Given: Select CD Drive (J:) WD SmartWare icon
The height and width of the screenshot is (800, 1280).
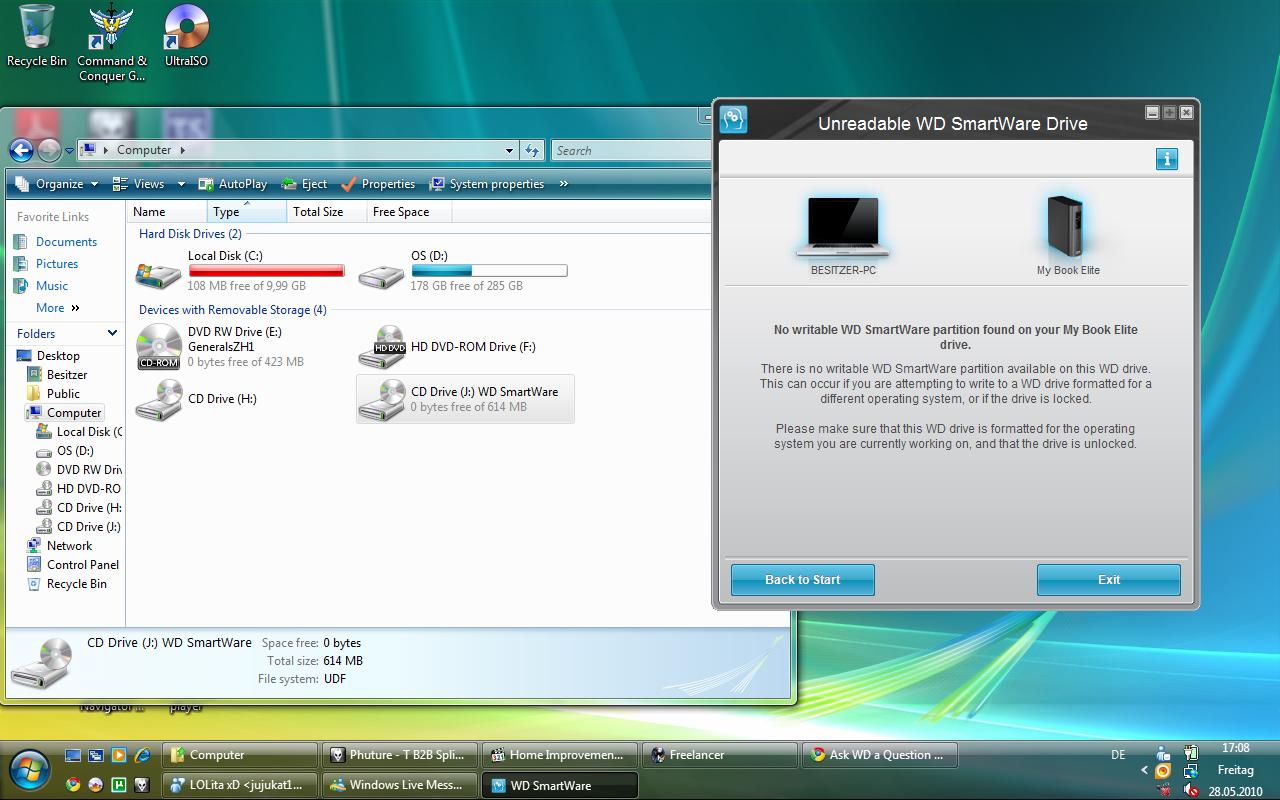Looking at the screenshot, I should click(381, 399).
